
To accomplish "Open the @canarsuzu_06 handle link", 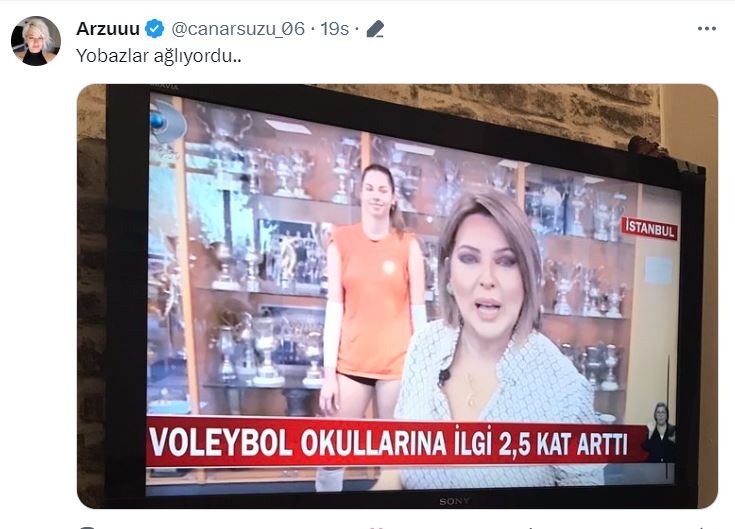I will pyautogui.click(x=238, y=29).
